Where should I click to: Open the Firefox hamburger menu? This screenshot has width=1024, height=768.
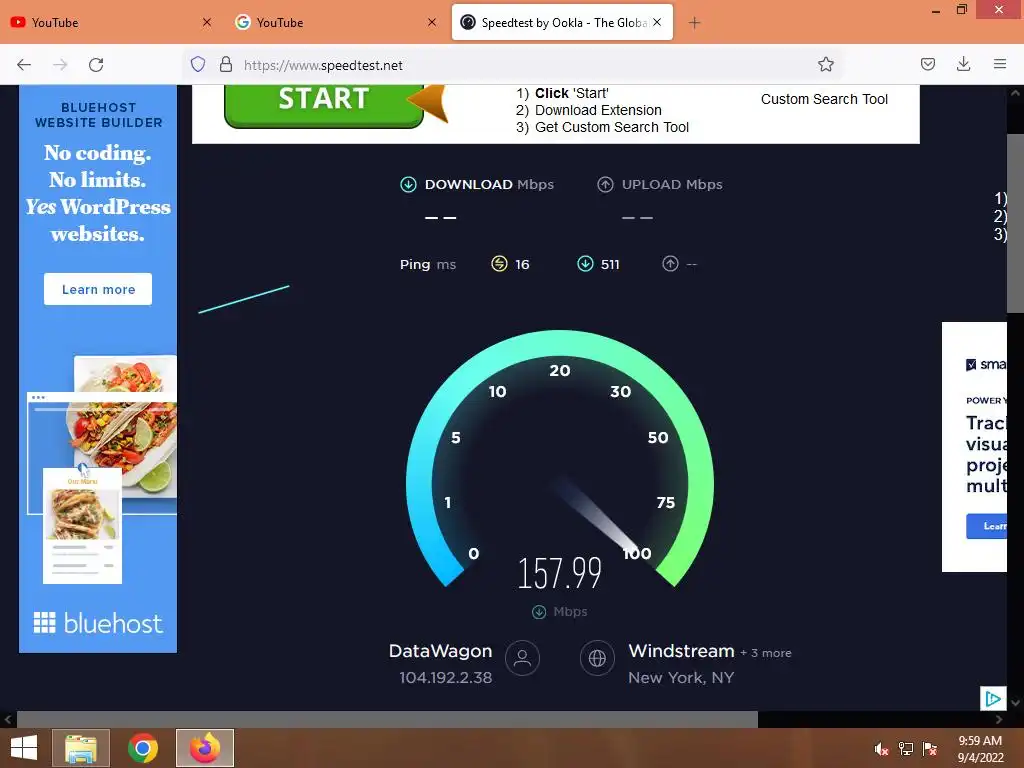pos(1000,64)
